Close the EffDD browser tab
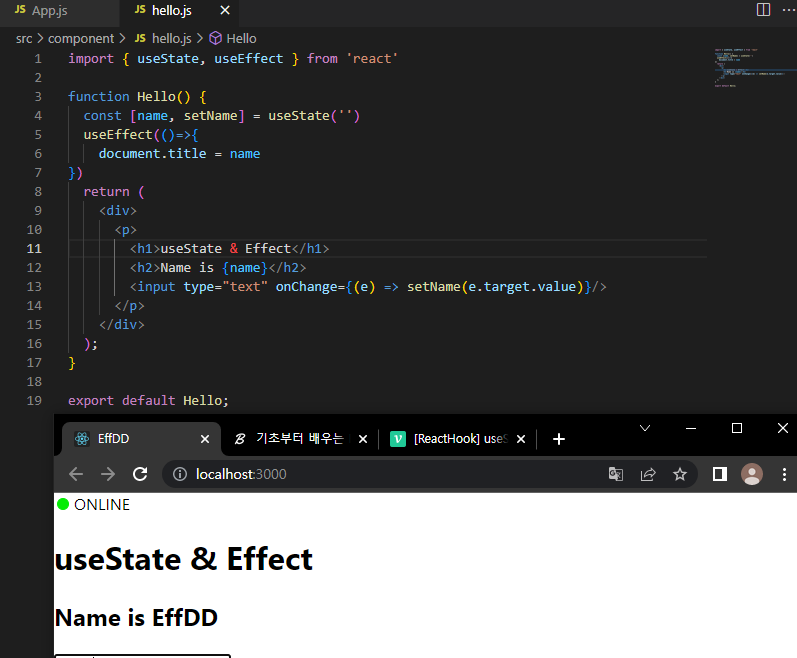797x658 pixels. pyautogui.click(x=205, y=439)
